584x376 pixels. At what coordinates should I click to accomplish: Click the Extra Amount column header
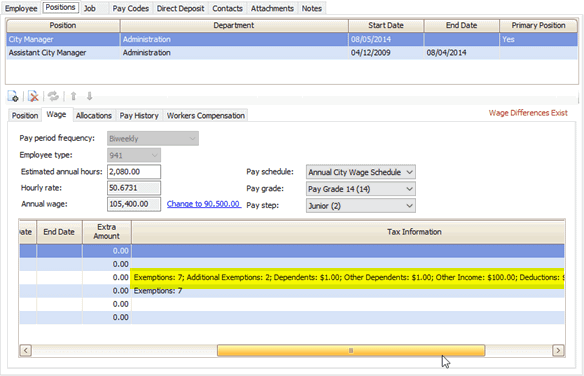coord(107,232)
